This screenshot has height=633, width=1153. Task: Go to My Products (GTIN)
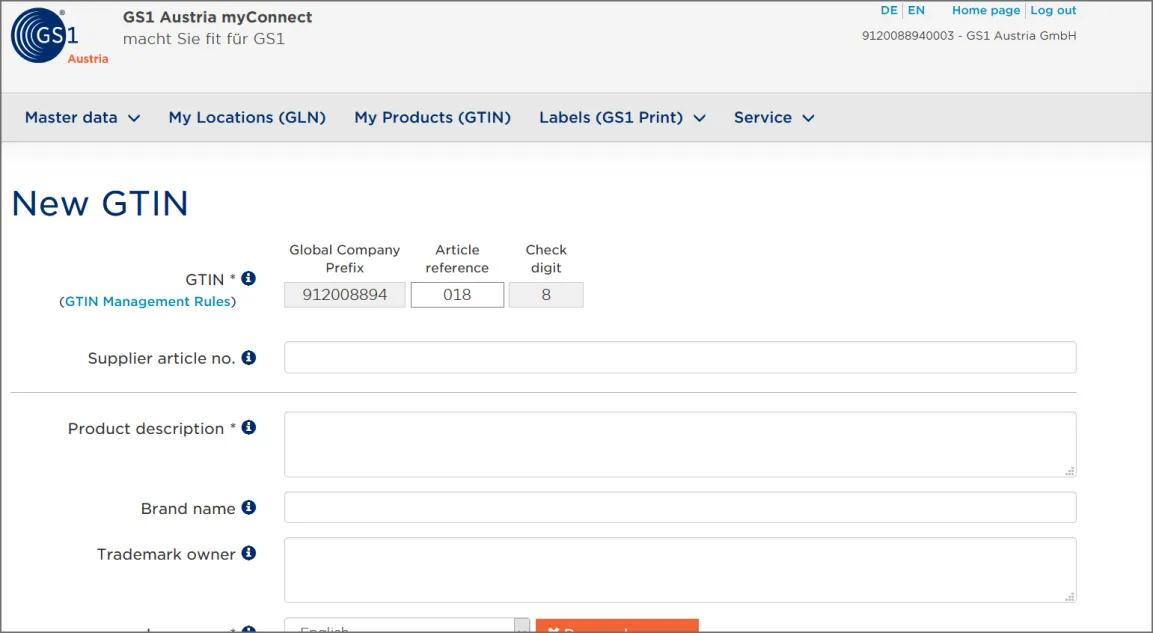tap(432, 118)
